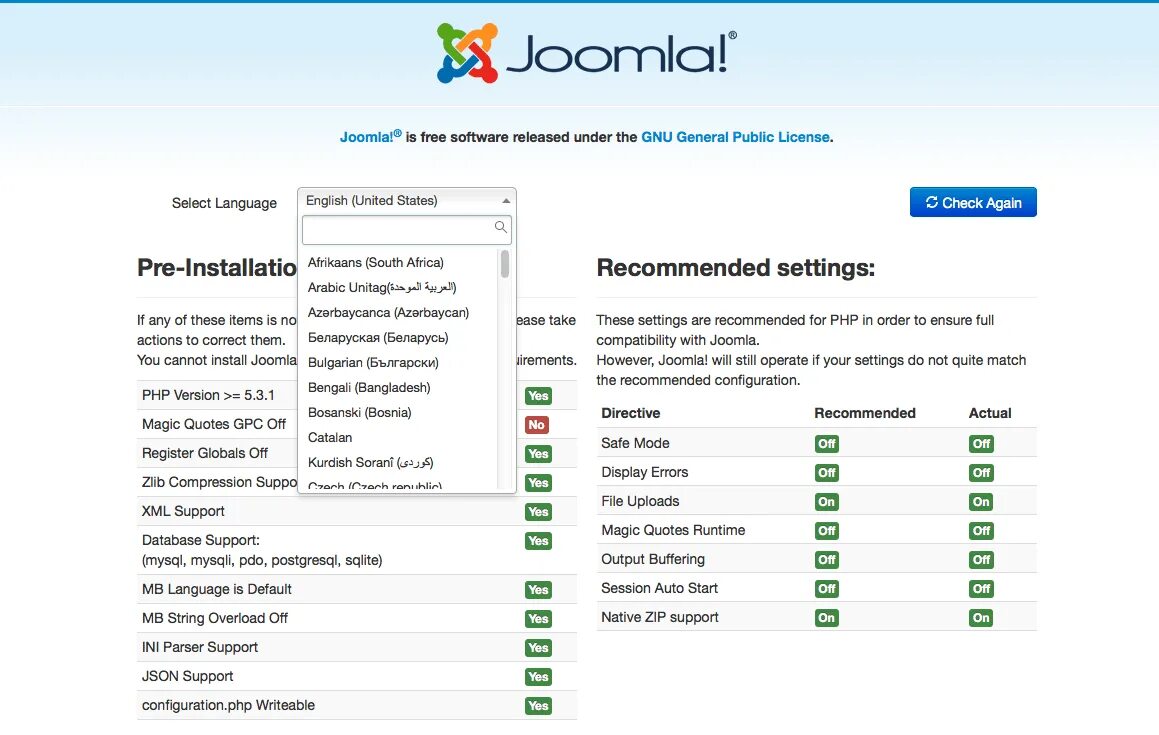Click Magic Quotes Runtime actual Off badge
The width and height of the screenshot is (1159, 735).
click(x=981, y=530)
